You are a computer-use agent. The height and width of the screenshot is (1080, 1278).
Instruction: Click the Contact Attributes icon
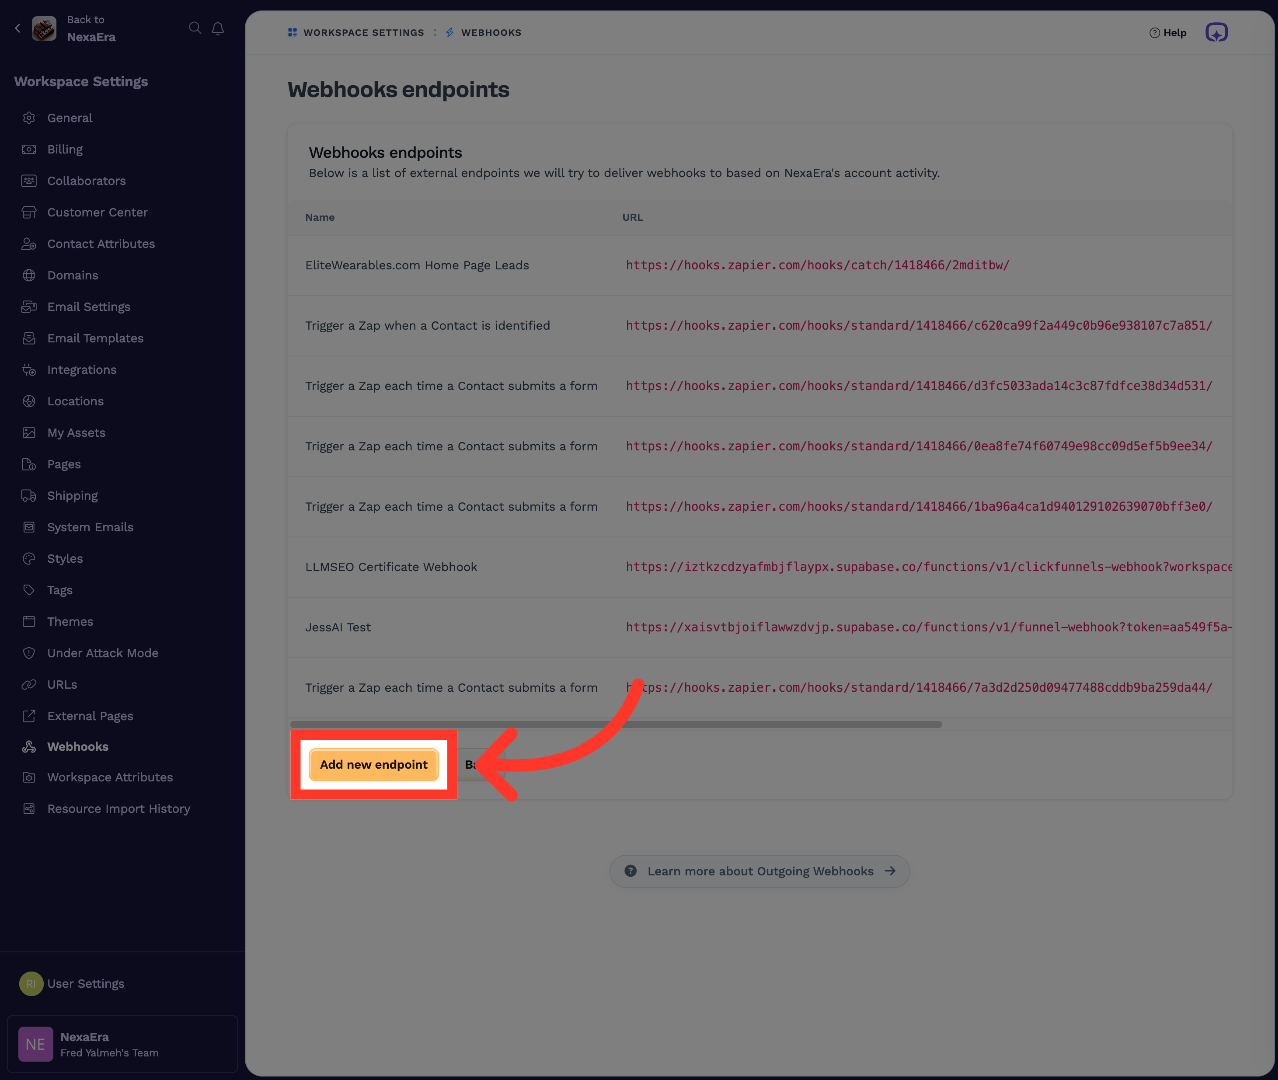click(x=29, y=244)
